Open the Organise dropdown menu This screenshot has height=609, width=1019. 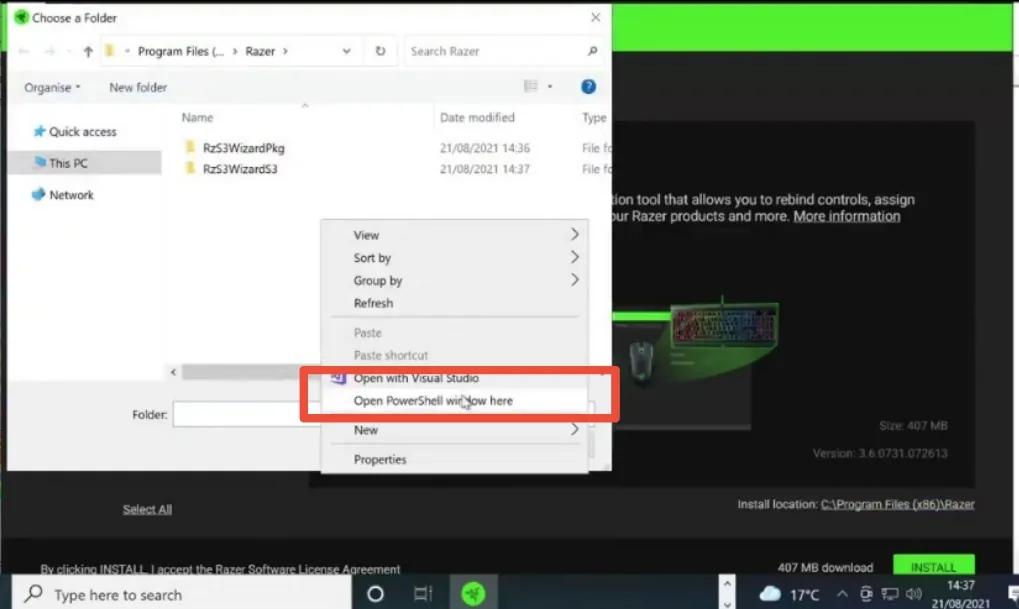pyautogui.click(x=51, y=87)
